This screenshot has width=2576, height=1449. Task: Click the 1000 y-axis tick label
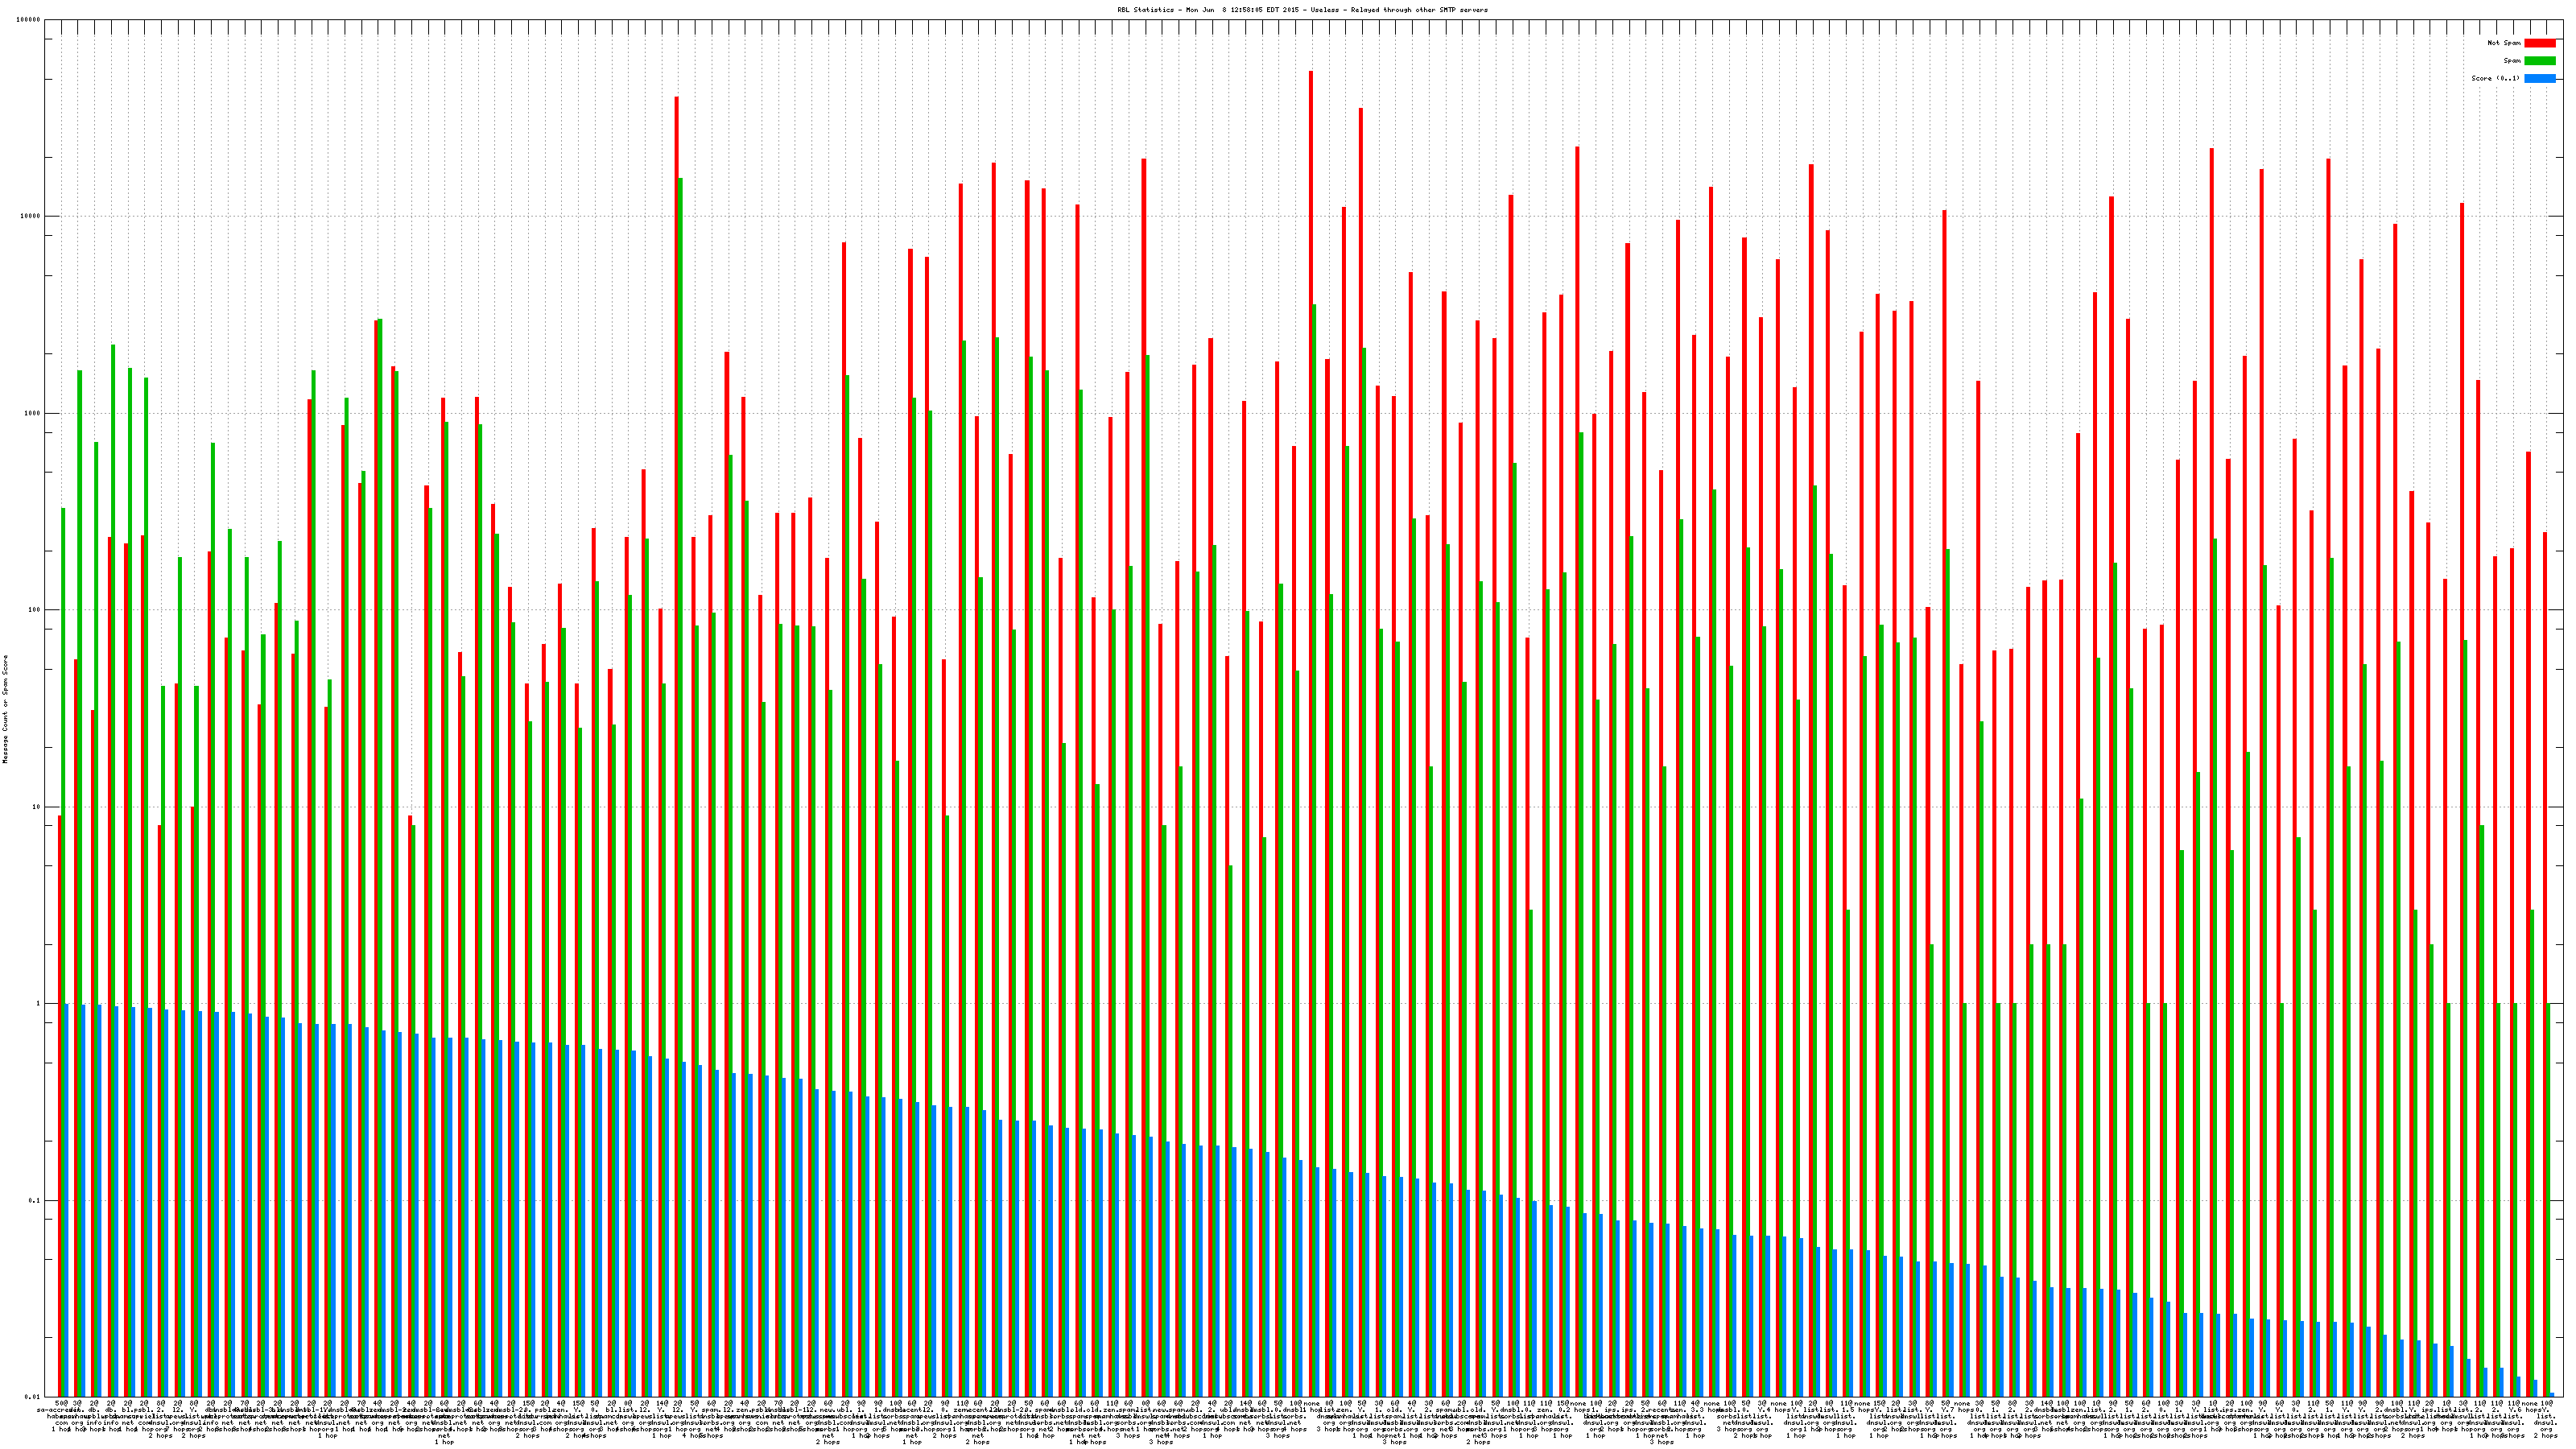[33, 413]
